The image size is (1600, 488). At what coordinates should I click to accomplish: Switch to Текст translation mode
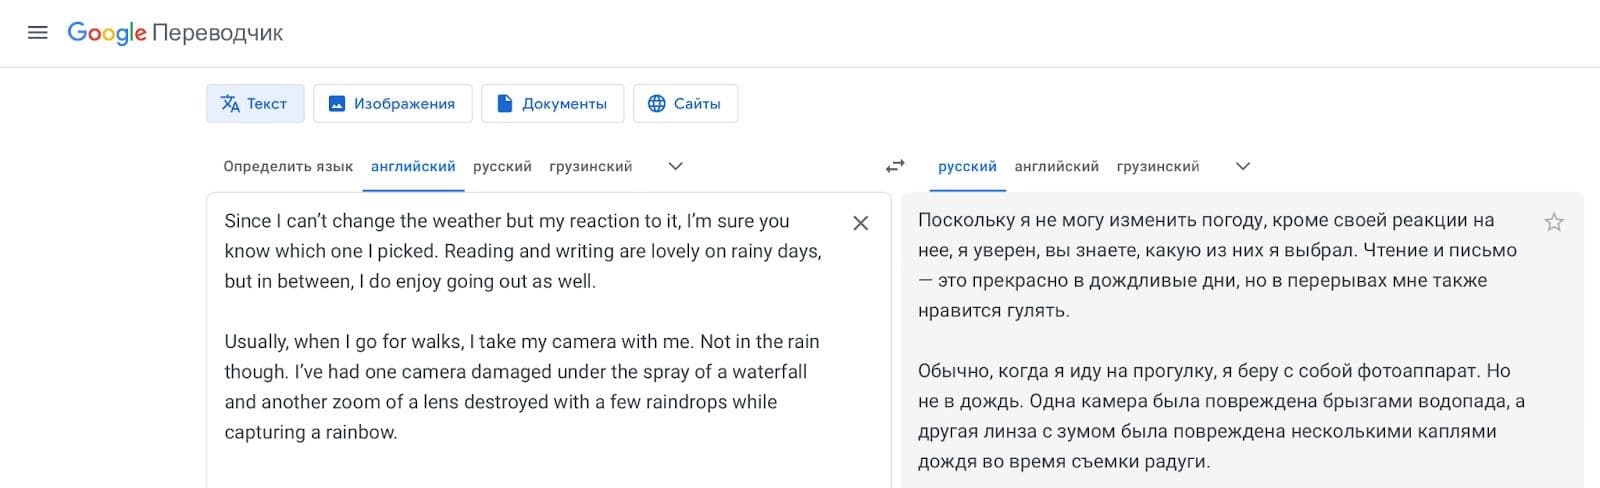click(x=255, y=103)
